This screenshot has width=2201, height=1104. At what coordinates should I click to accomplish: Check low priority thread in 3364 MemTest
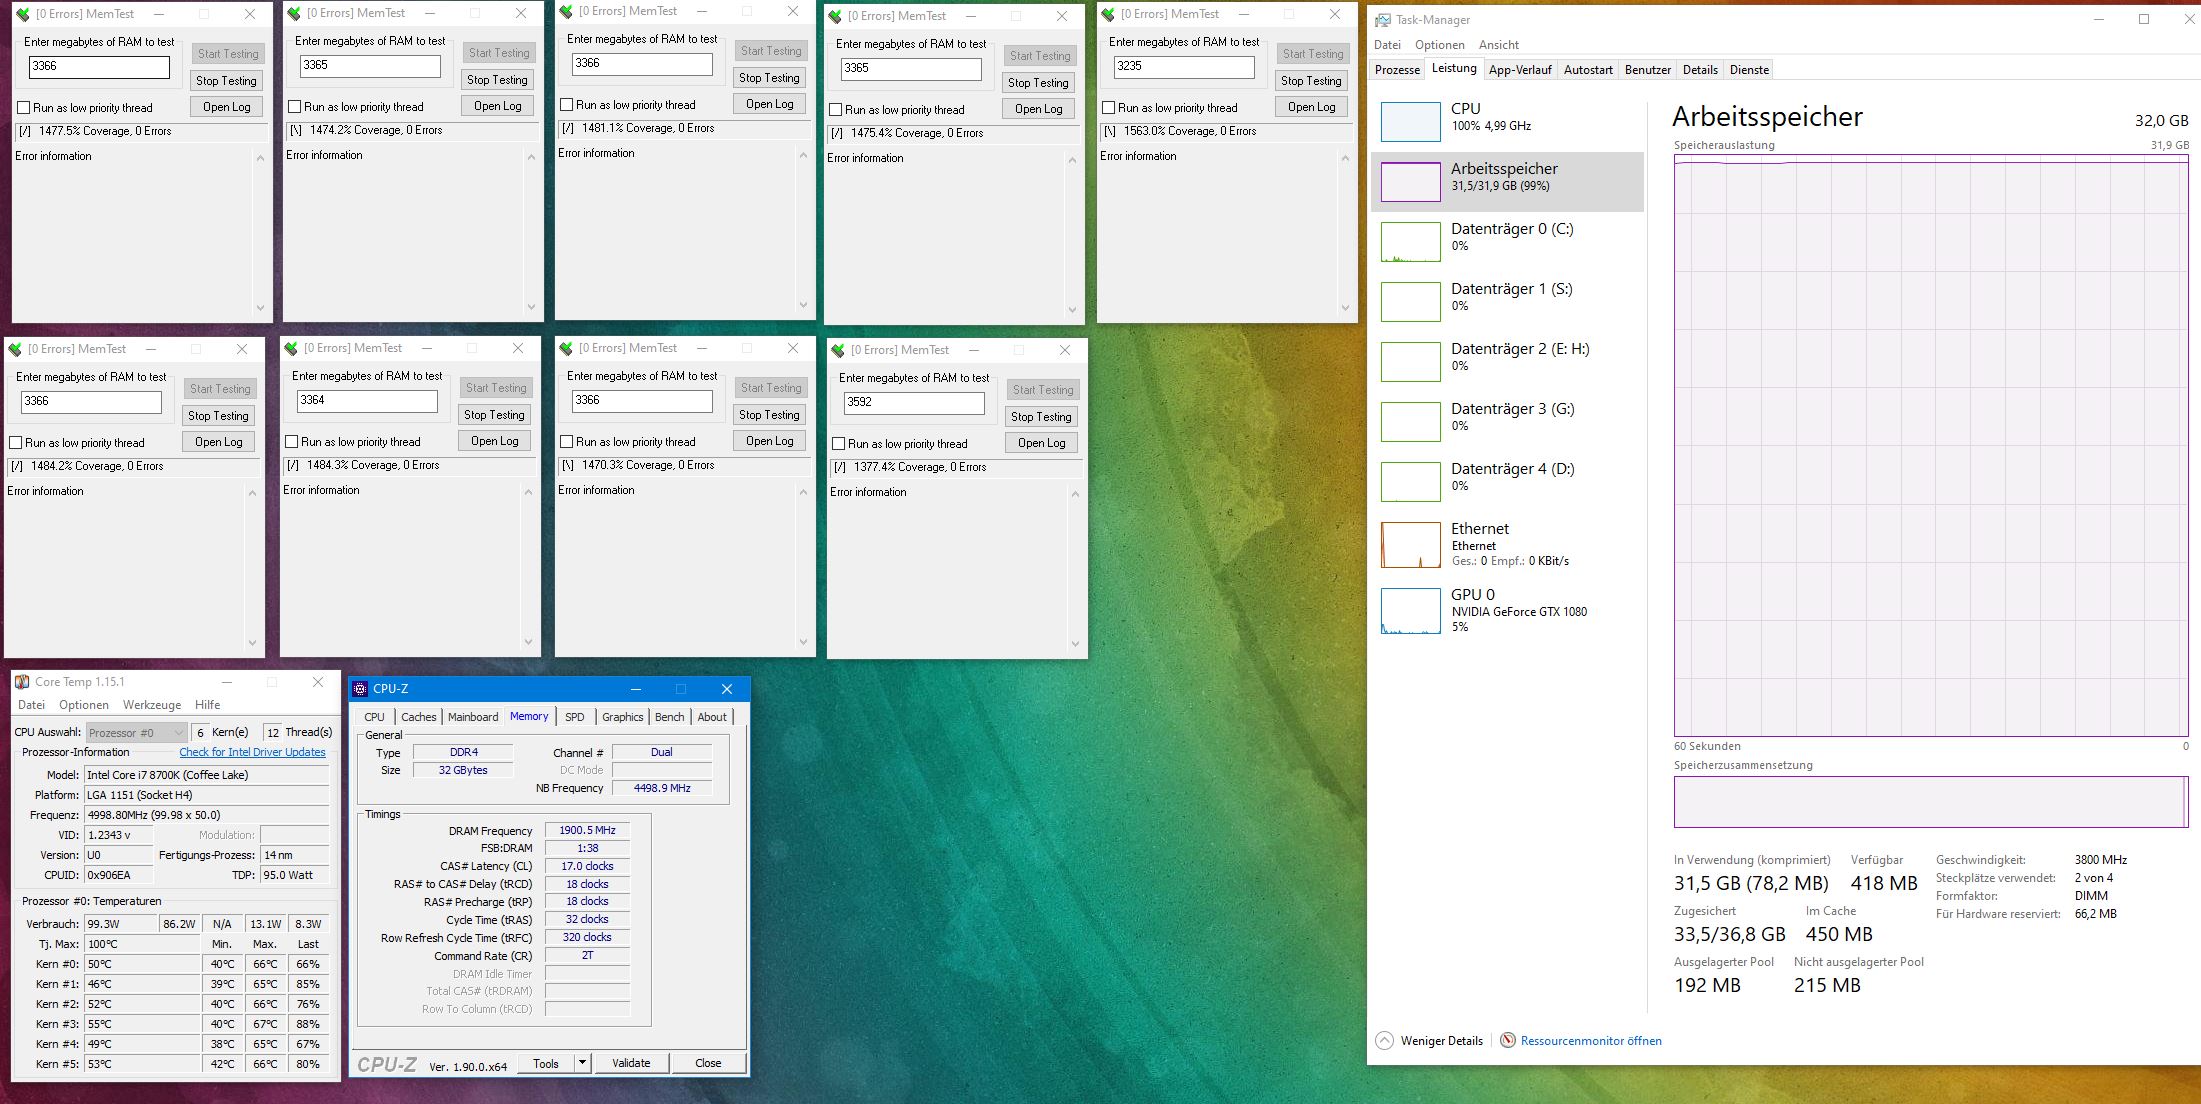292,442
